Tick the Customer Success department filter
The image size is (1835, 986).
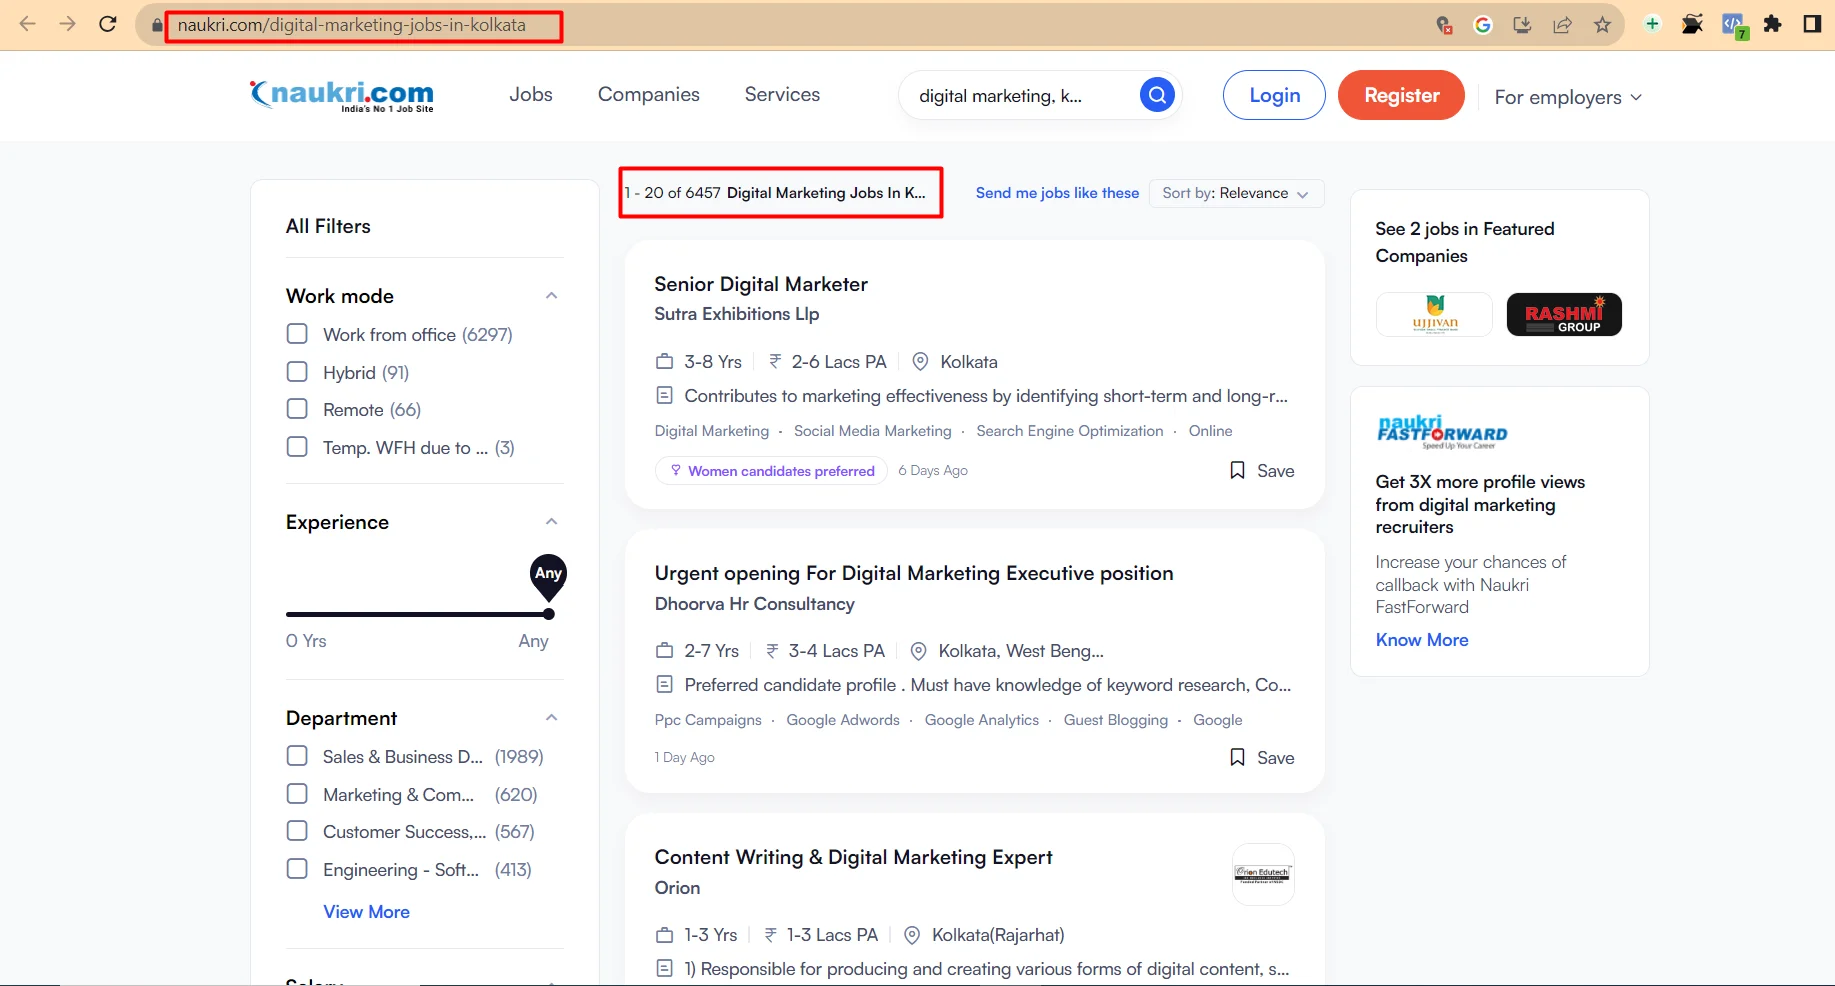[297, 831]
